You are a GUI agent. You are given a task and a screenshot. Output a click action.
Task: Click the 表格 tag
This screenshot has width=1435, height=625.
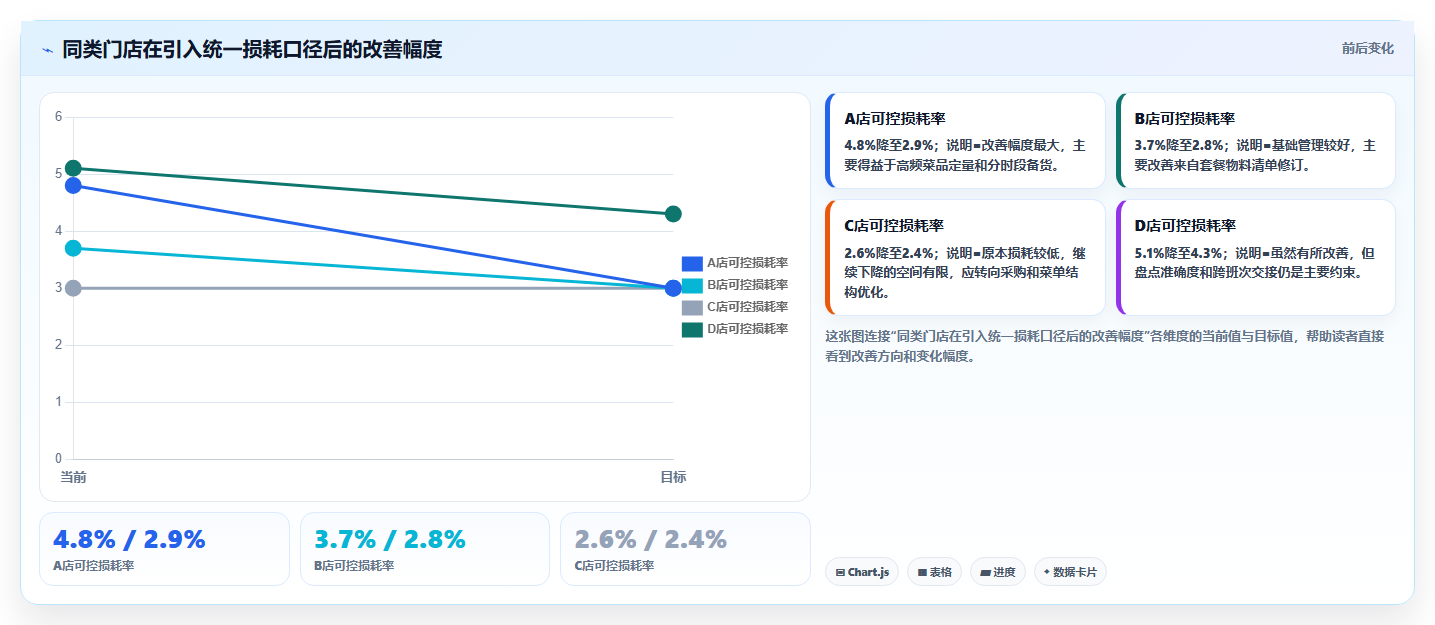click(x=935, y=572)
